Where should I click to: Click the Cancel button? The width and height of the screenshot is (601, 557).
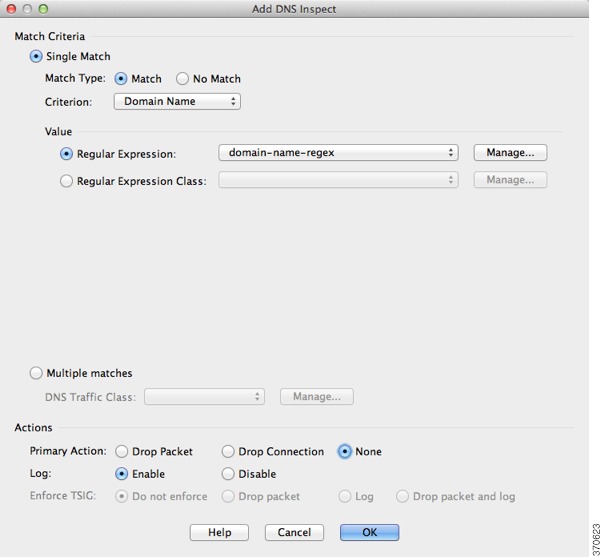point(294,532)
